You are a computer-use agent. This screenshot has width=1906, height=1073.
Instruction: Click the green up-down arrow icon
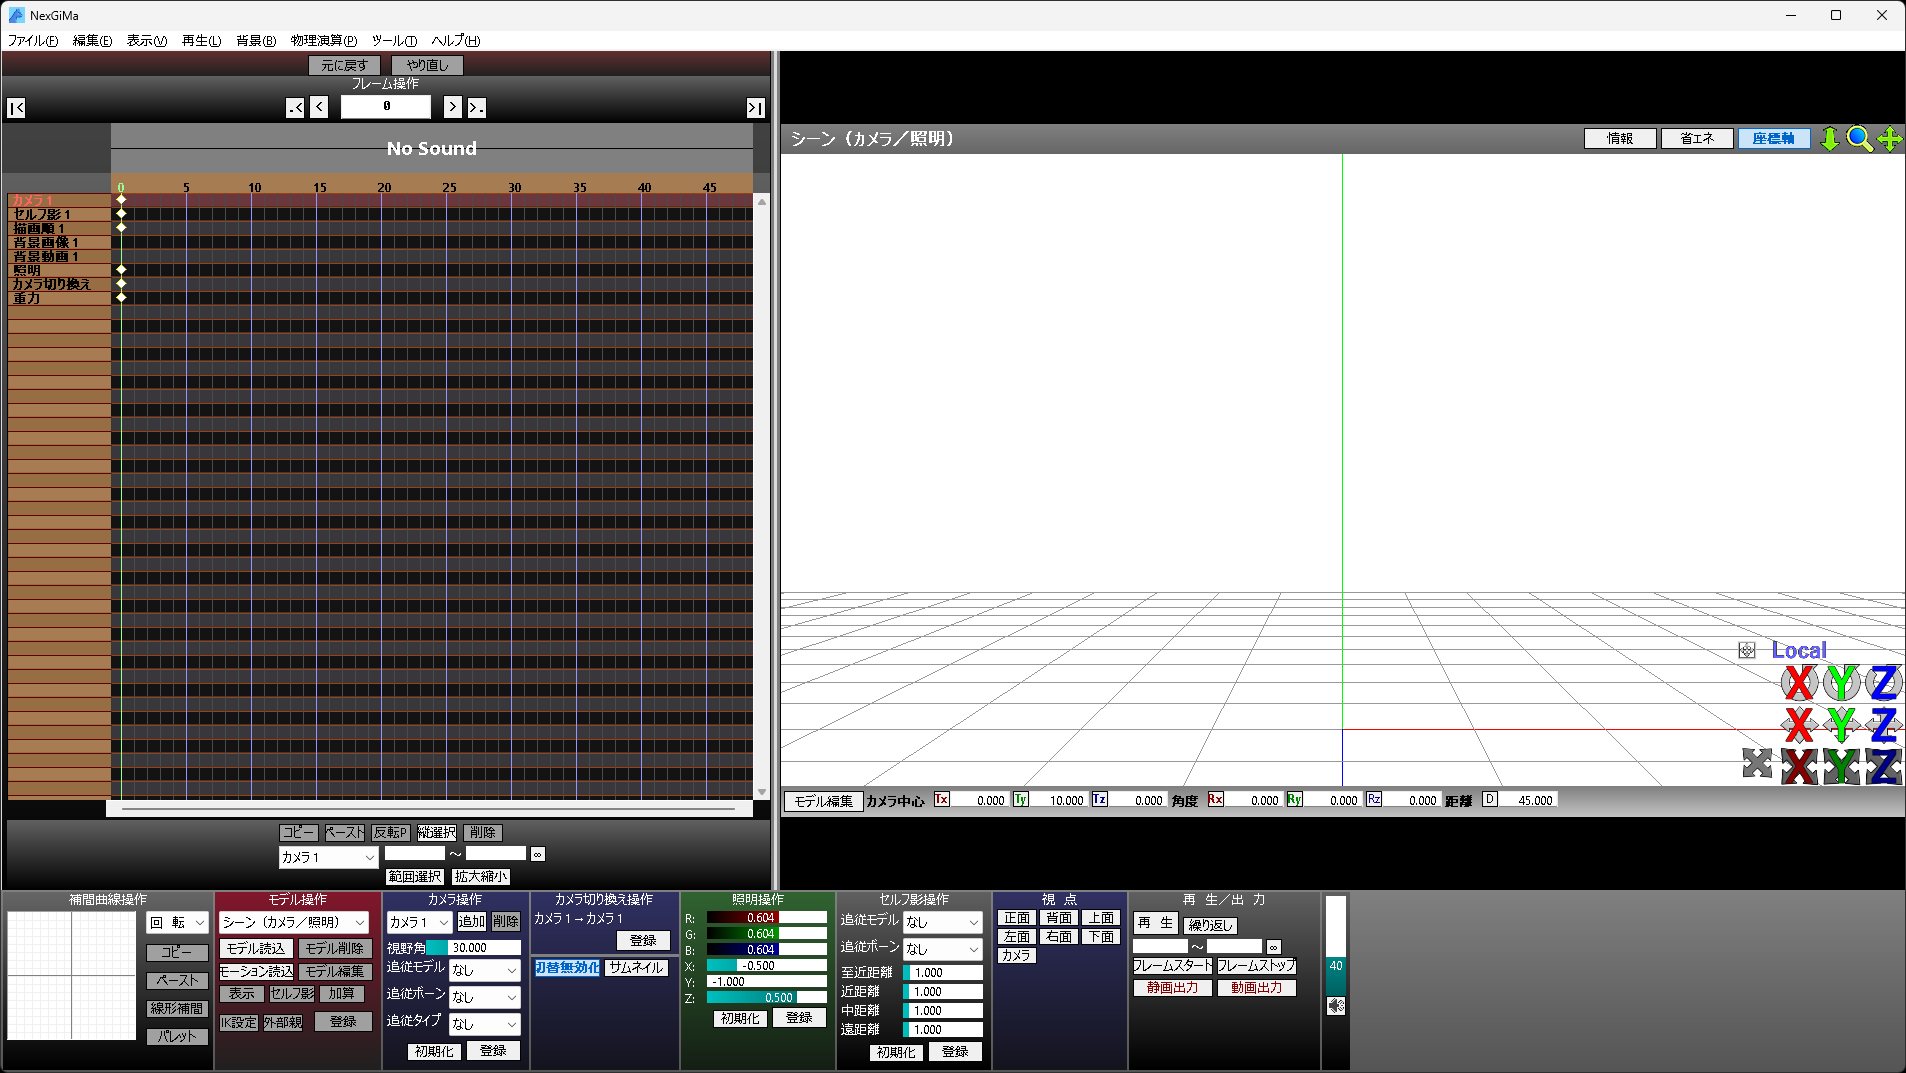coord(1829,139)
